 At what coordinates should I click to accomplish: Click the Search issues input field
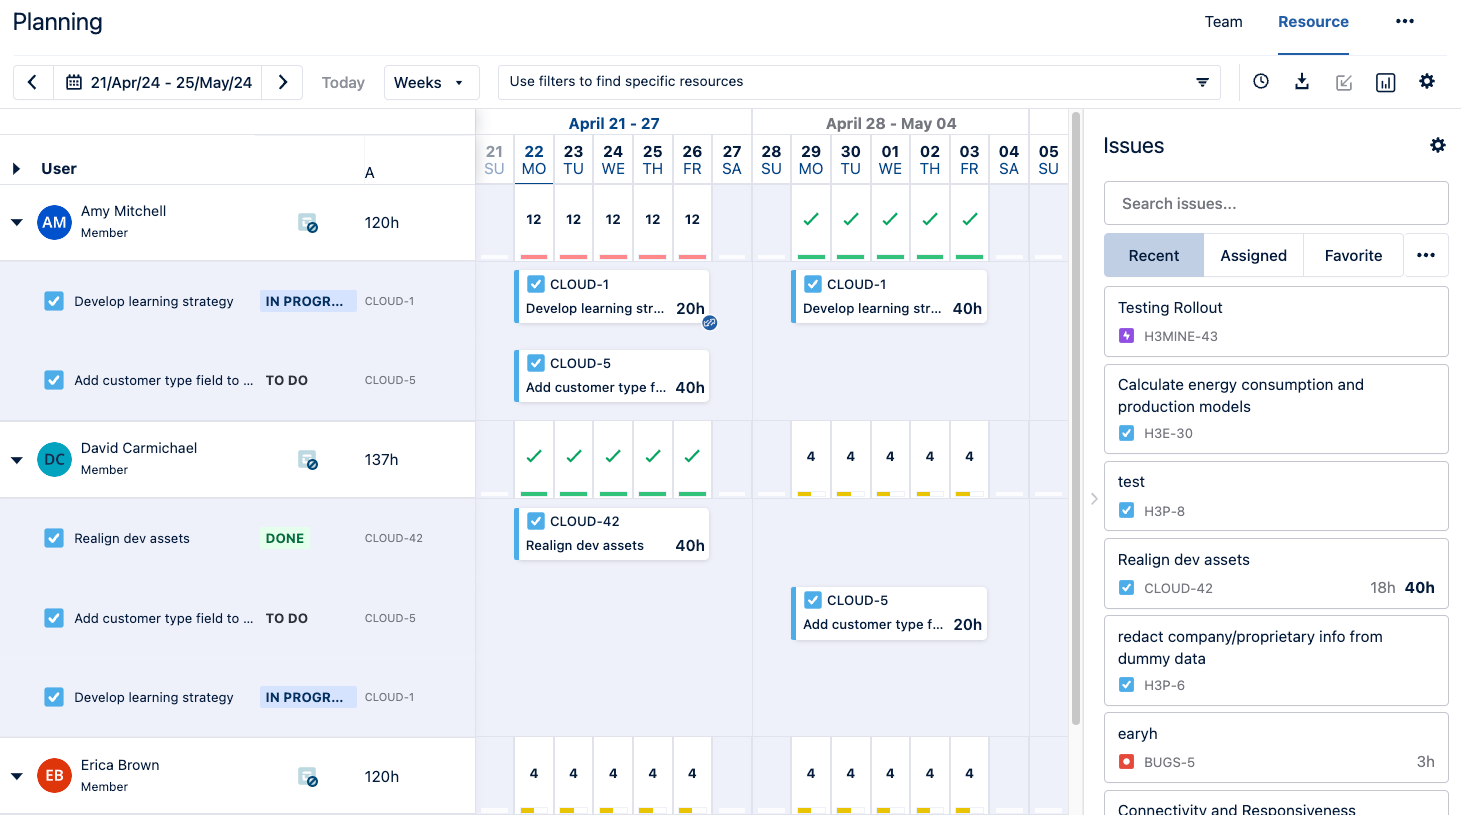click(1276, 203)
